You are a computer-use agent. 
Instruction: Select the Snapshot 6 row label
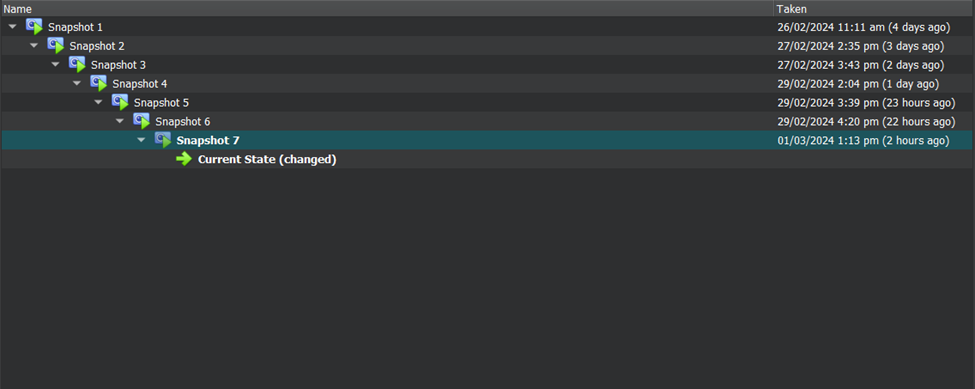point(183,122)
